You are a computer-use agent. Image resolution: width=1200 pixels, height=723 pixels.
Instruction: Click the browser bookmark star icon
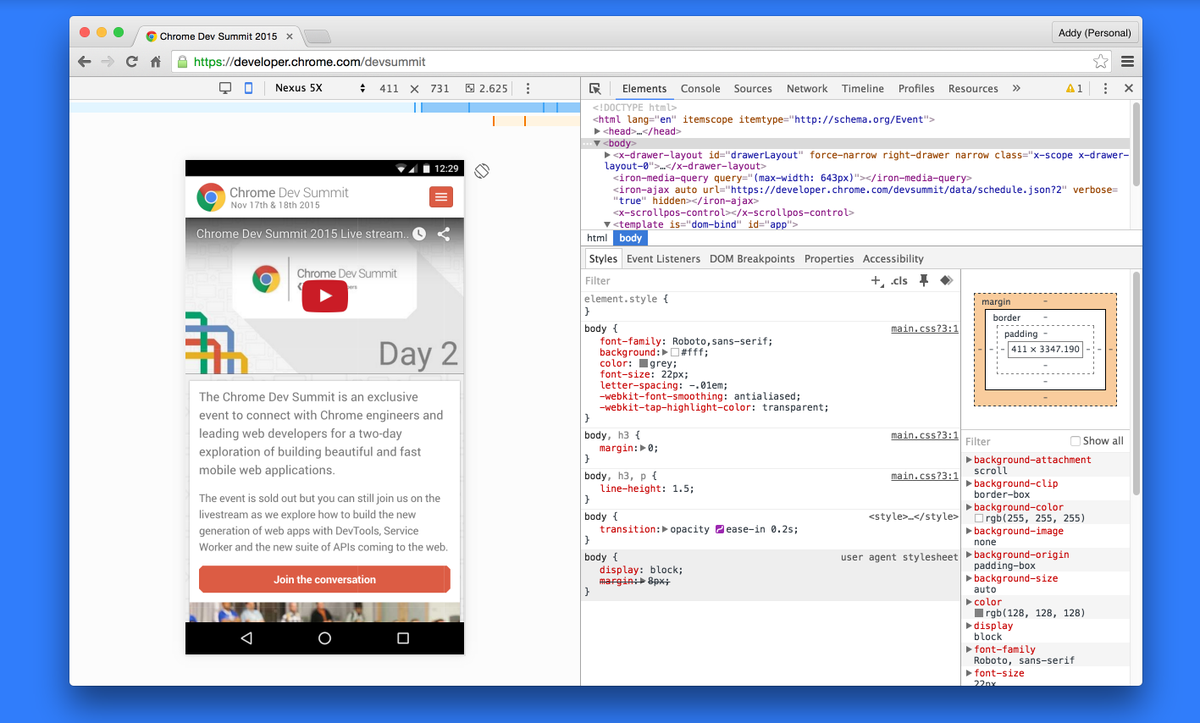point(1100,61)
